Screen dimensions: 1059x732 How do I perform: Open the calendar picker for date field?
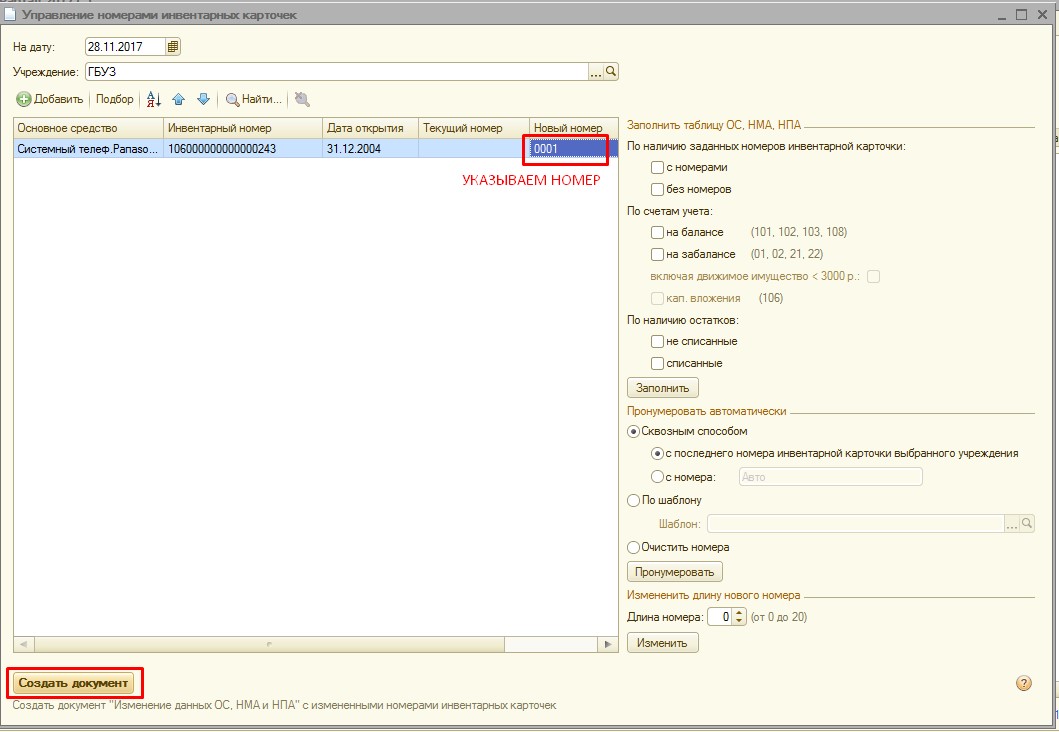(x=173, y=47)
